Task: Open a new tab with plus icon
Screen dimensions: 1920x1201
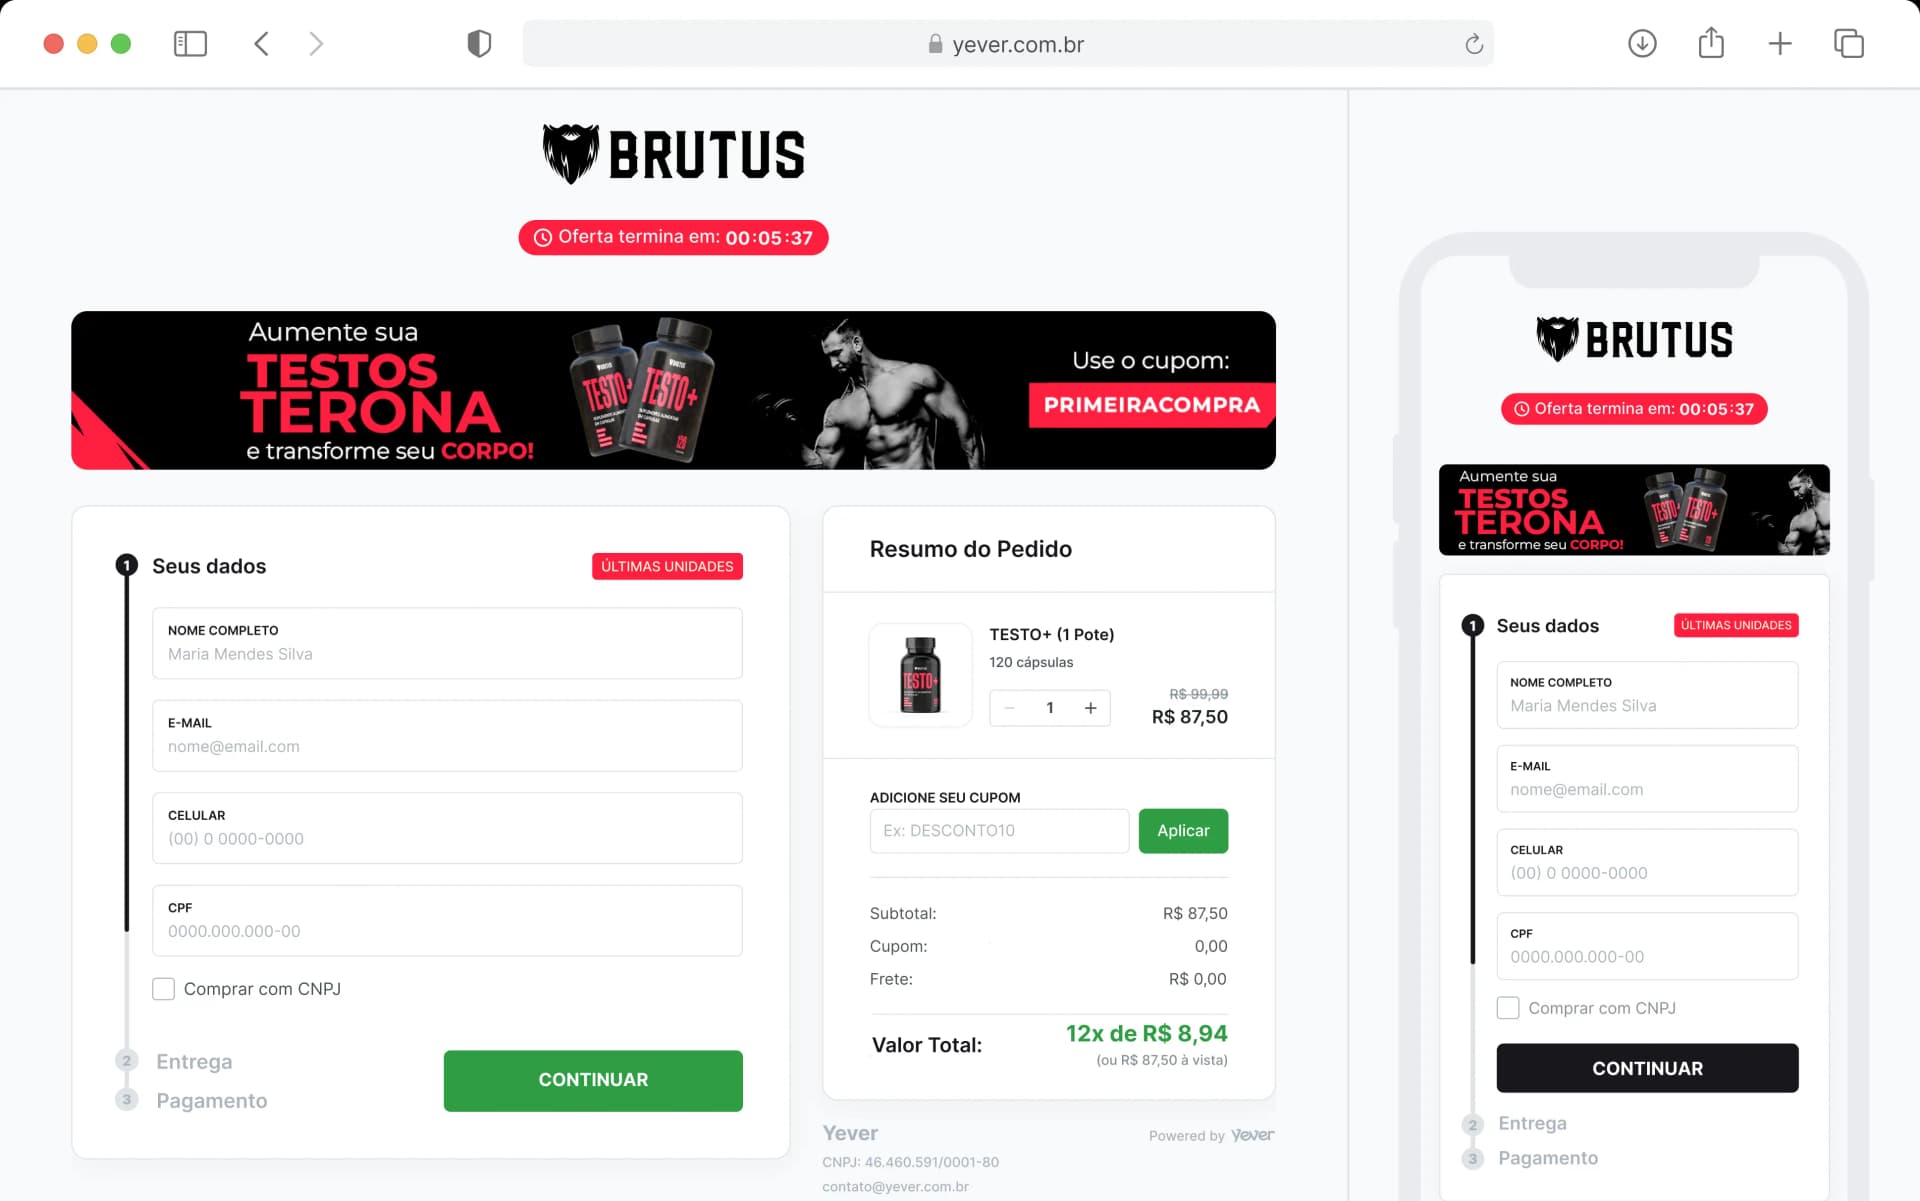Action: click(1780, 44)
